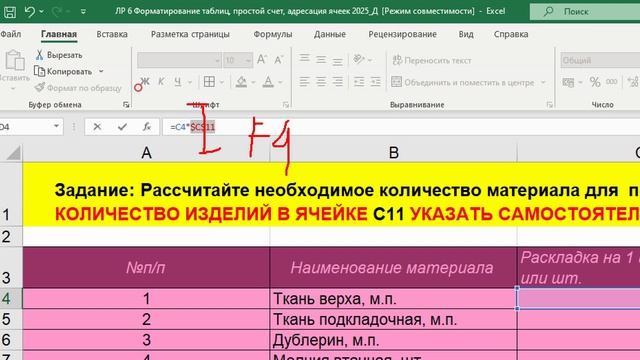Click the increase font size icon
Image resolution: width=640 pixels, height=360 pixels.
coord(262,60)
